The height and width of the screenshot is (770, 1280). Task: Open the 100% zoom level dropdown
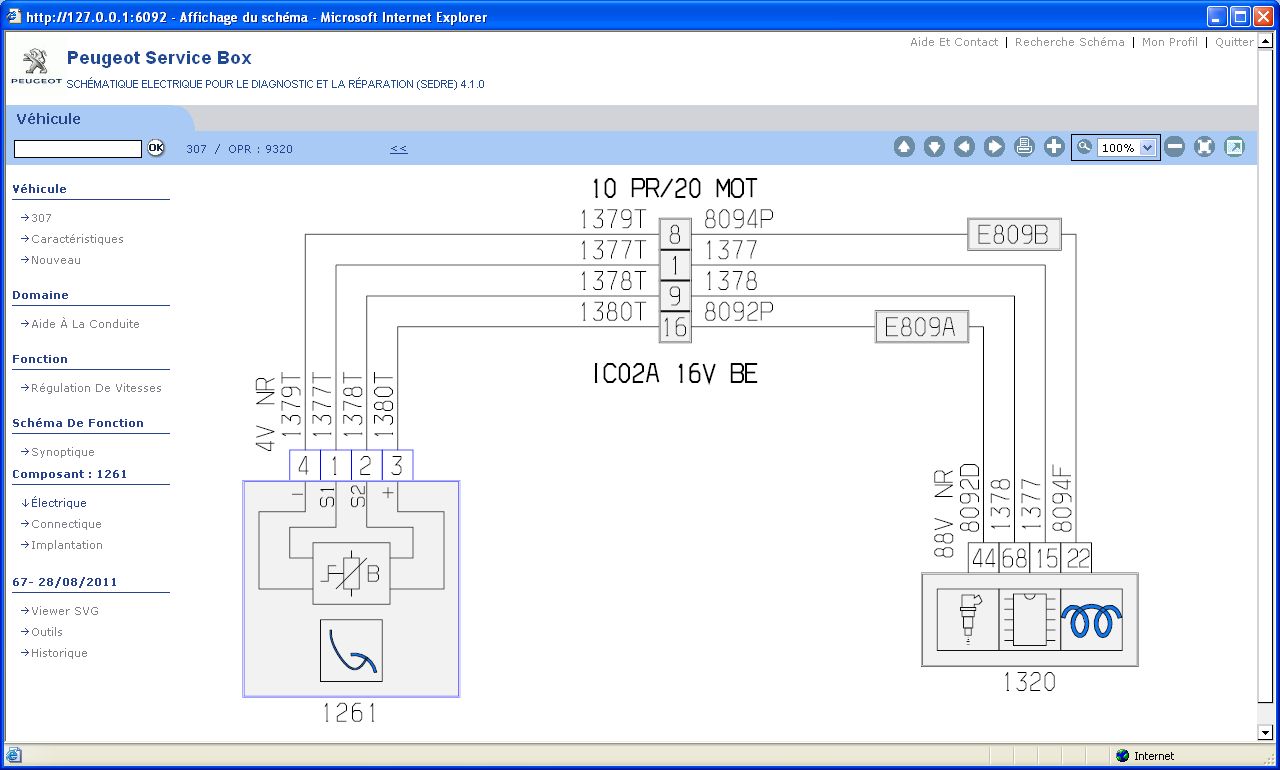click(1147, 147)
